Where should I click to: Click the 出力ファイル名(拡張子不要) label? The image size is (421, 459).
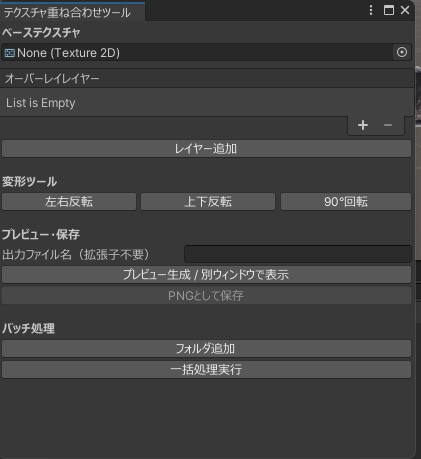click(x=76, y=255)
